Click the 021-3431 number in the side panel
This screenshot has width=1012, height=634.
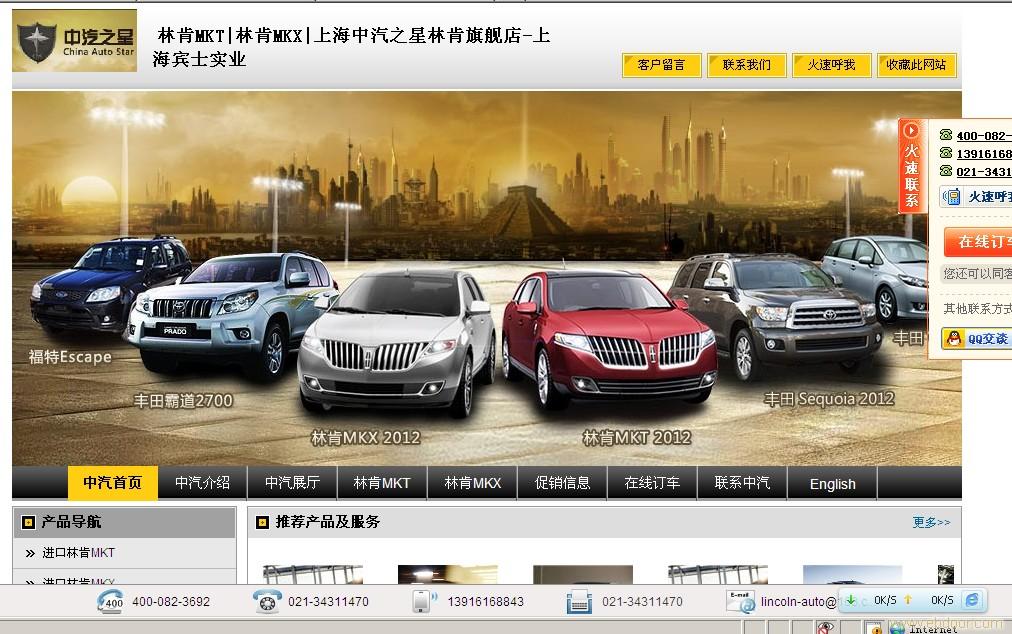(984, 172)
